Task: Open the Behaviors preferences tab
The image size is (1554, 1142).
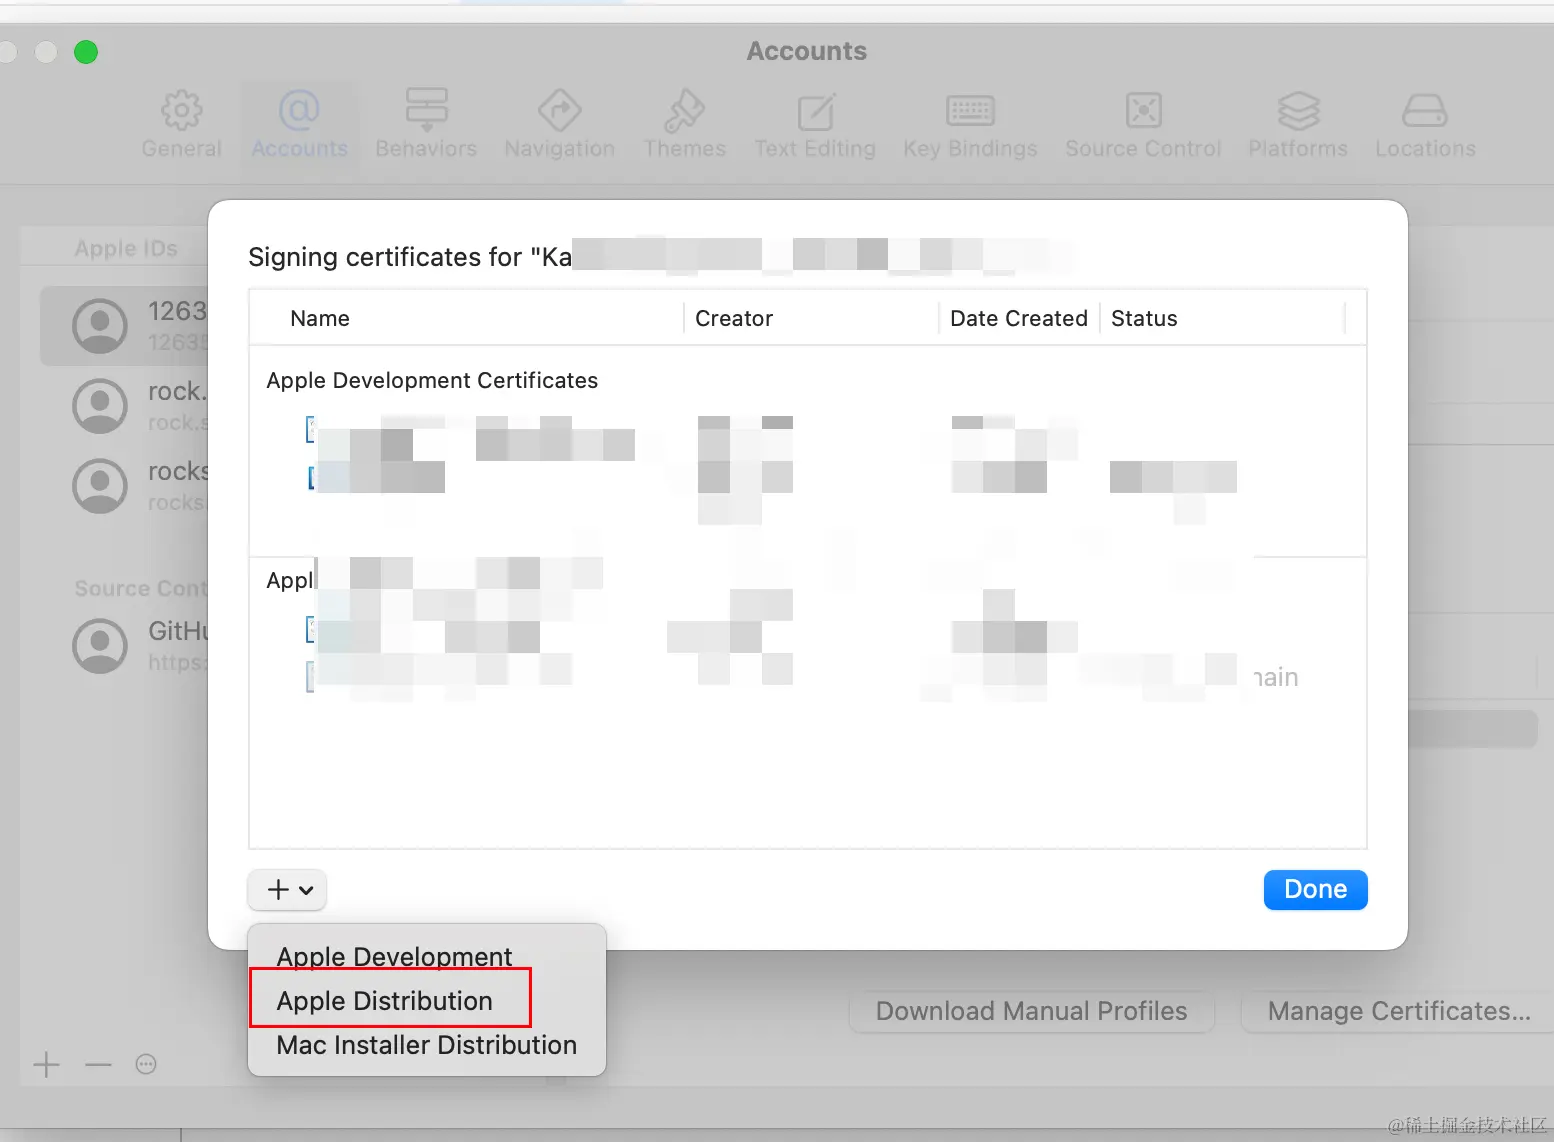Action: [x=426, y=125]
